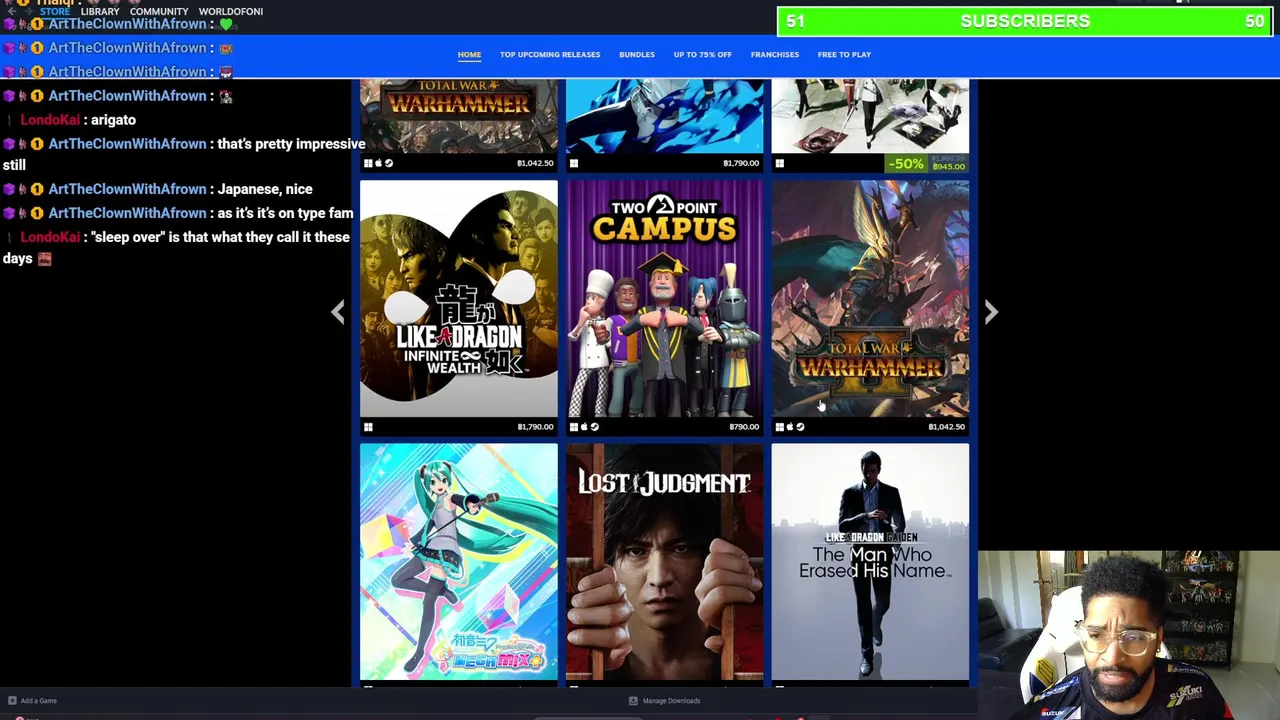
Task: Open the Lost Judgment game cover
Action: coord(664,562)
